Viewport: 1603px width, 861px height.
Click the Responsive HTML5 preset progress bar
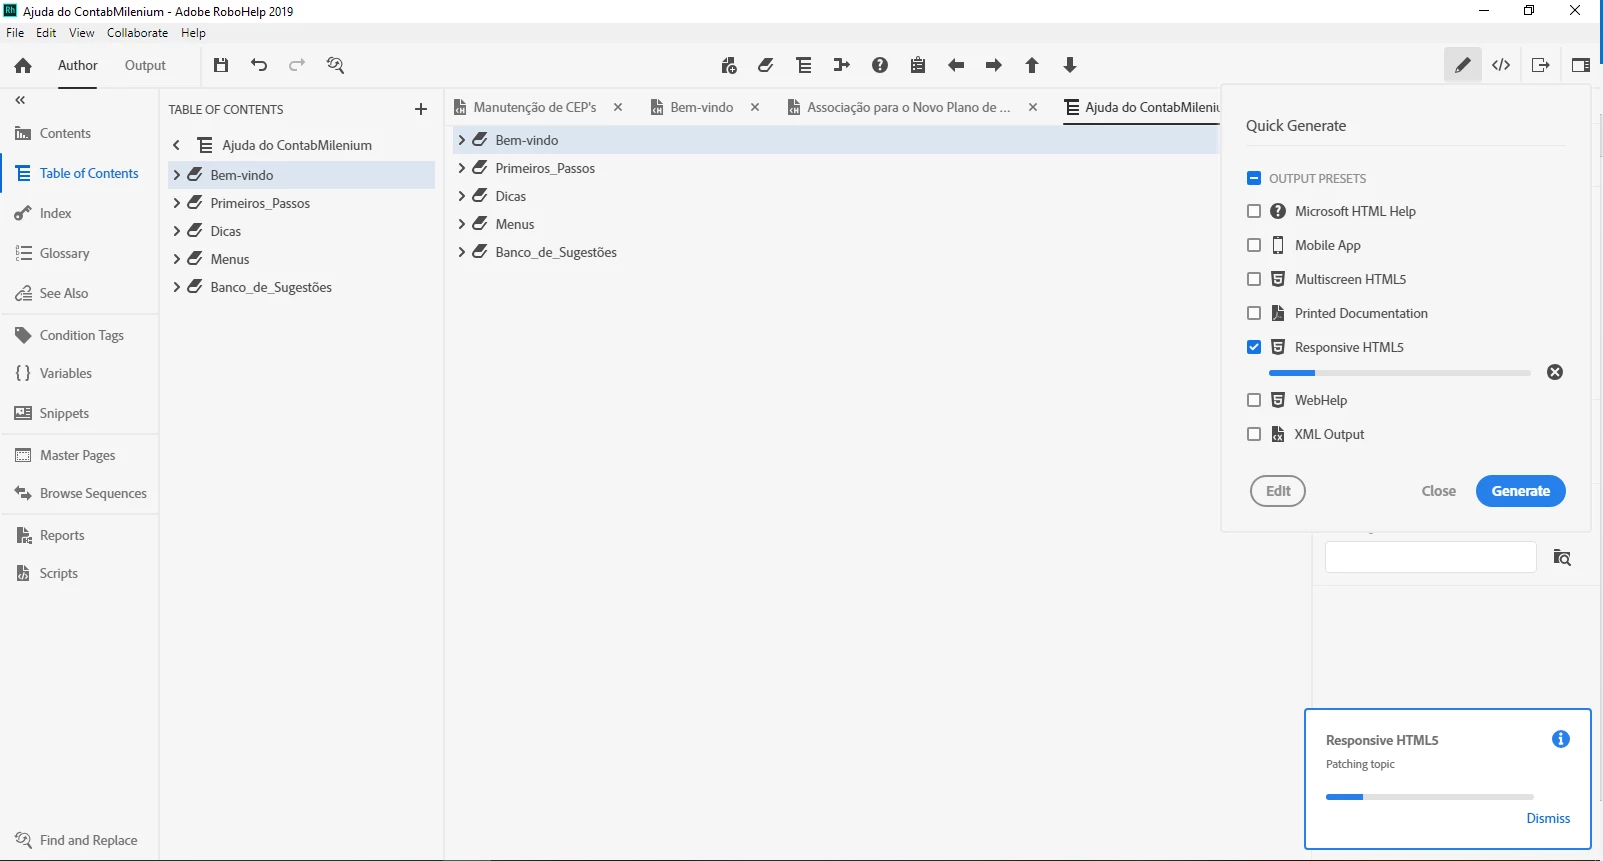pos(1400,373)
